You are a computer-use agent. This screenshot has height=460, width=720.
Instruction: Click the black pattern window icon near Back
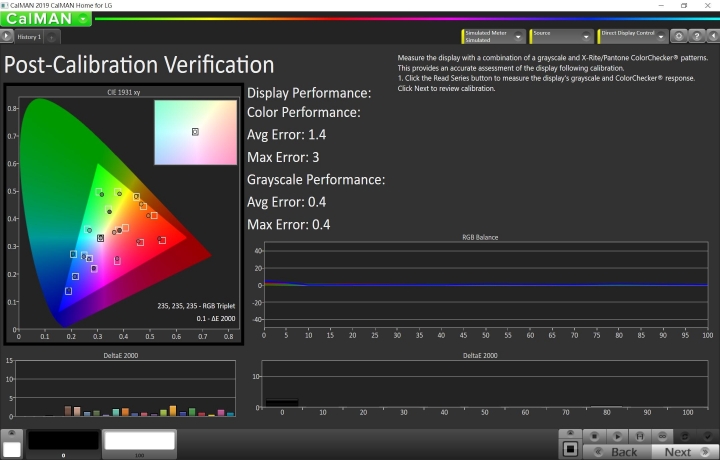[570, 449]
